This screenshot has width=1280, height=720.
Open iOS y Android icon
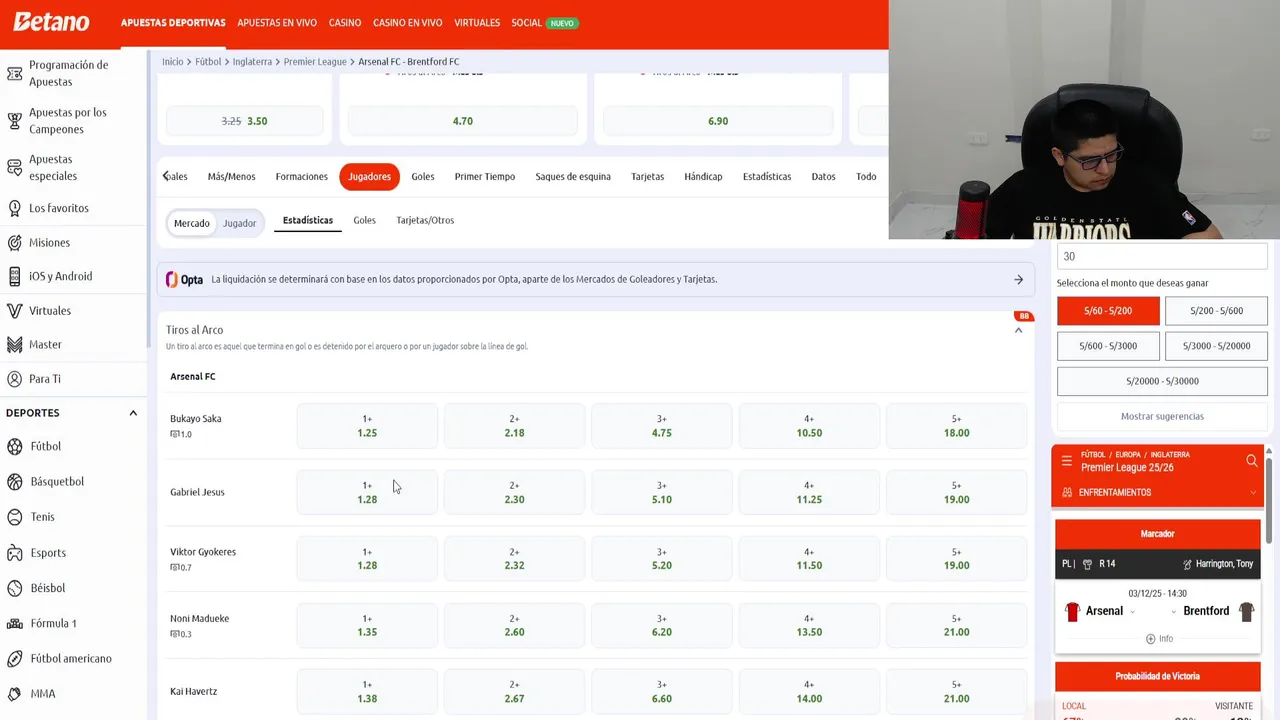14,276
